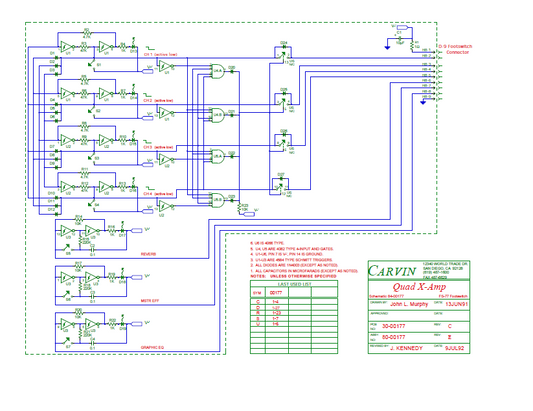The width and height of the screenshot is (533, 411).
Task: Select capacitor C1 near the connector
Action: (x=399, y=39)
